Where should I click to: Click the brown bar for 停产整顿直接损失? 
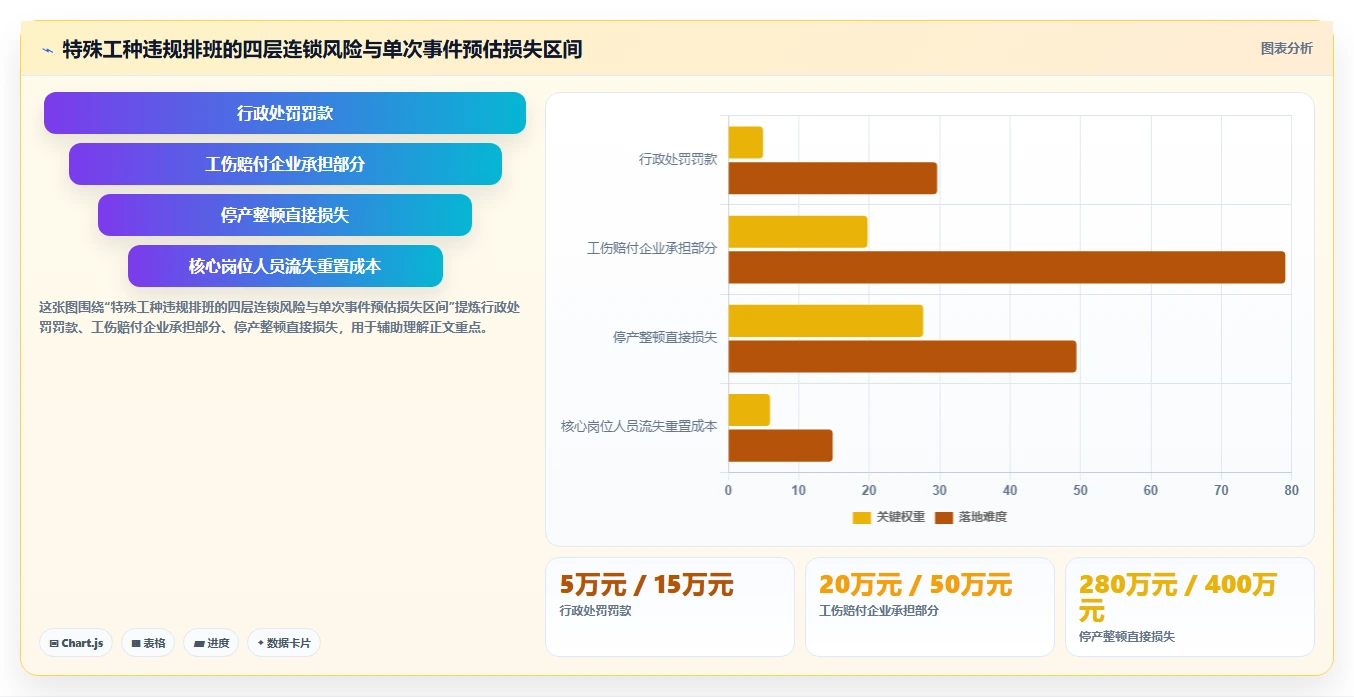pos(902,356)
